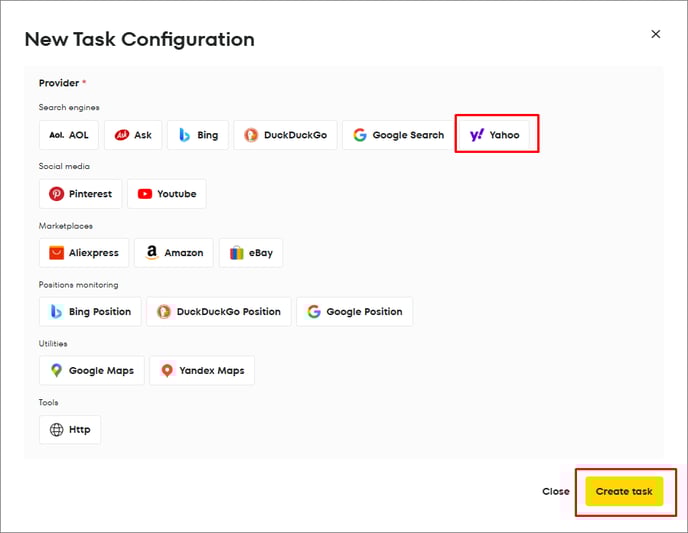Select the Google Maps utility
Screen dimensions: 688x533
point(92,371)
